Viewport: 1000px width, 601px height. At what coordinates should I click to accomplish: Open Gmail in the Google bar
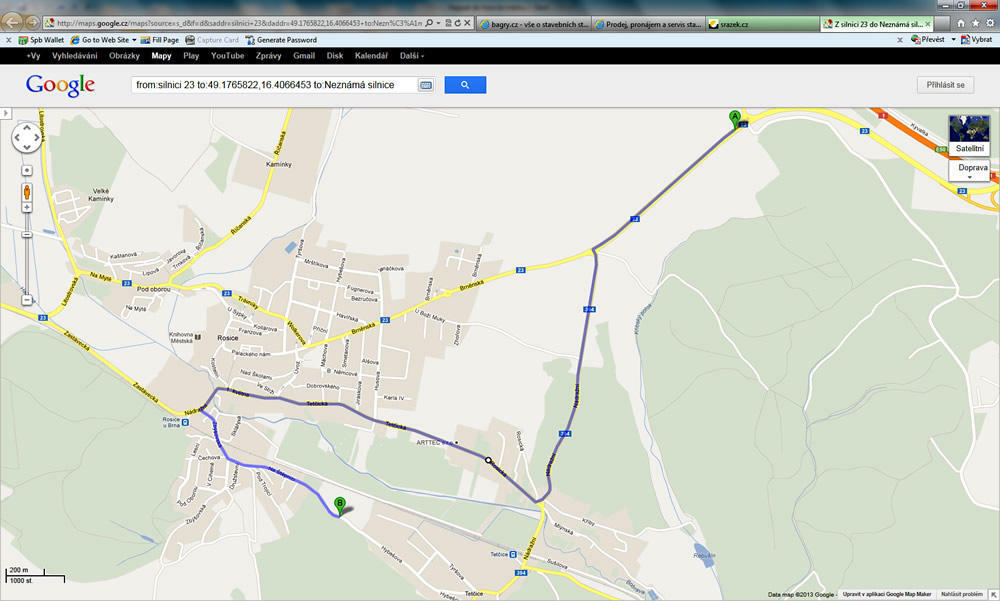[304, 56]
